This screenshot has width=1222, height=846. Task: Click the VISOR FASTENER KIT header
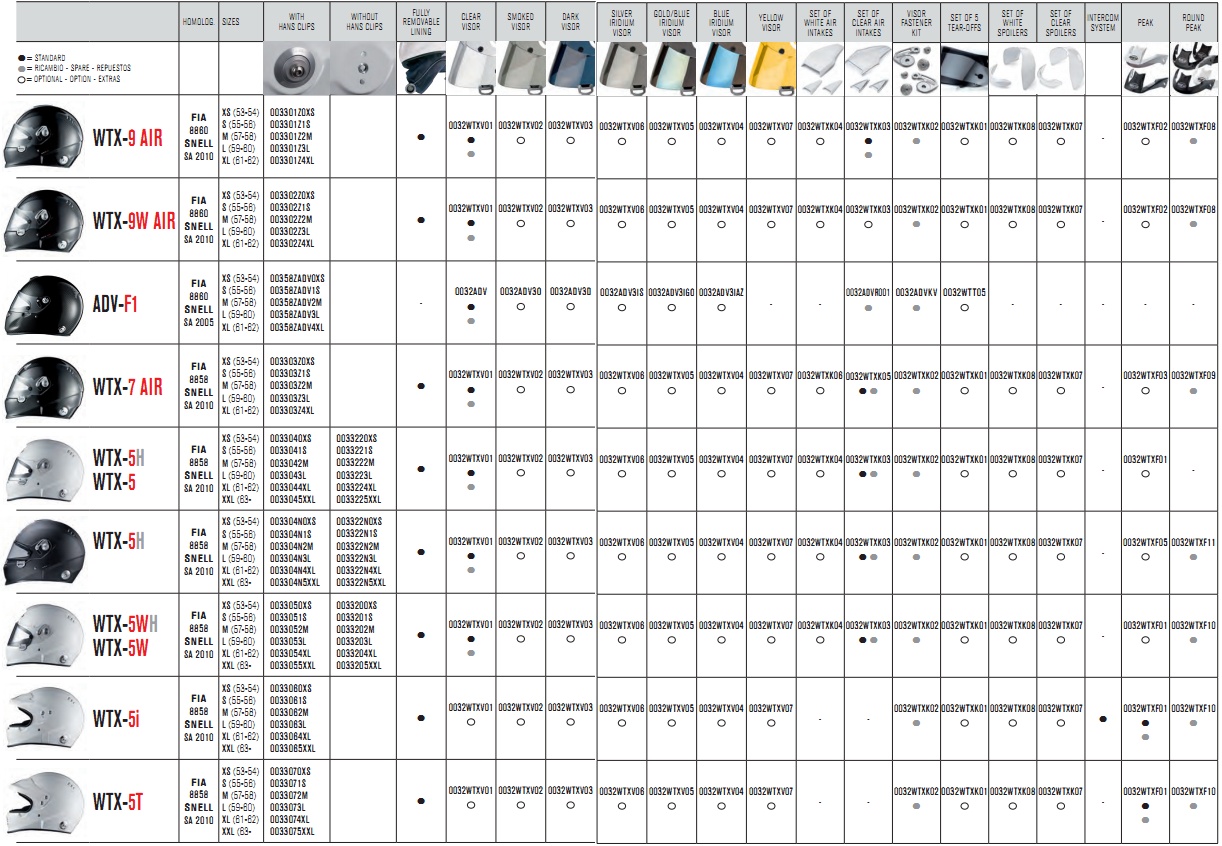pos(916,21)
